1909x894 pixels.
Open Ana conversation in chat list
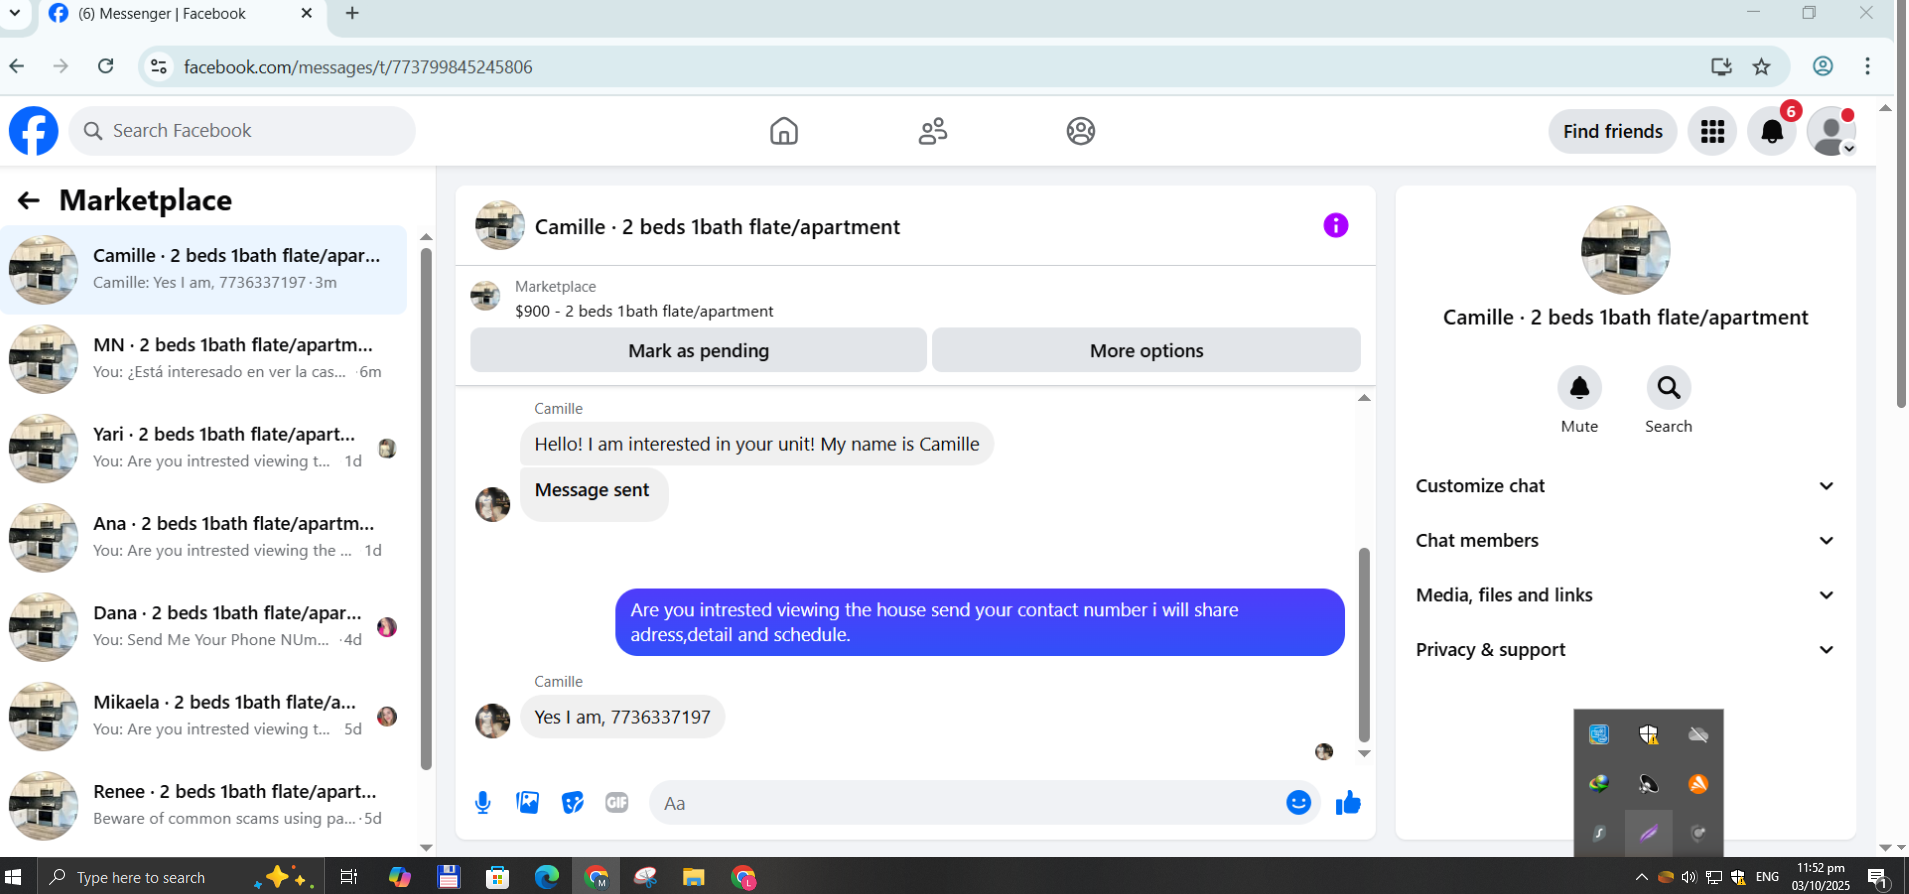tap(204, 538)
